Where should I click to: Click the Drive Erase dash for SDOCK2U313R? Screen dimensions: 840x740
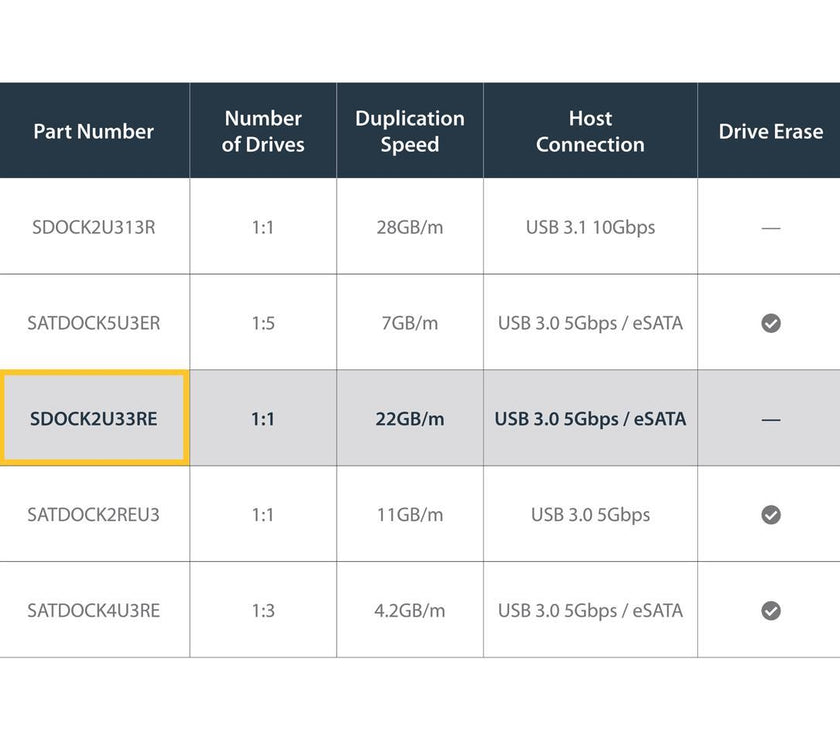point(770,228)
